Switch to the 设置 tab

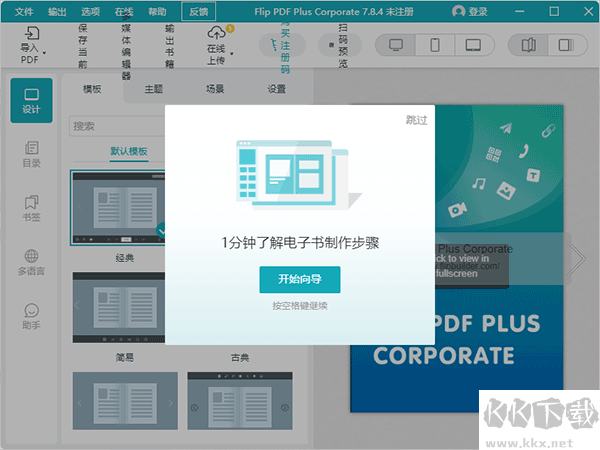point(276,89)
